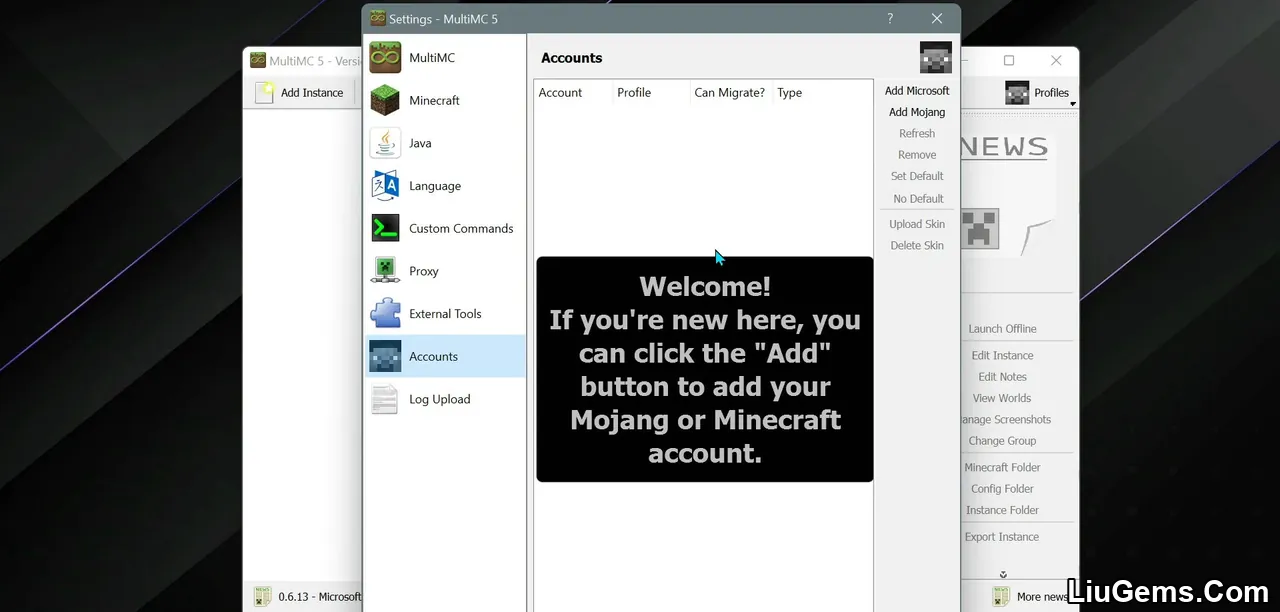Image resolution: width=1280 pixels, height=612 pixels.
Task: Open Minecraft Folder in main window
Action: [x=1002, y=468]
